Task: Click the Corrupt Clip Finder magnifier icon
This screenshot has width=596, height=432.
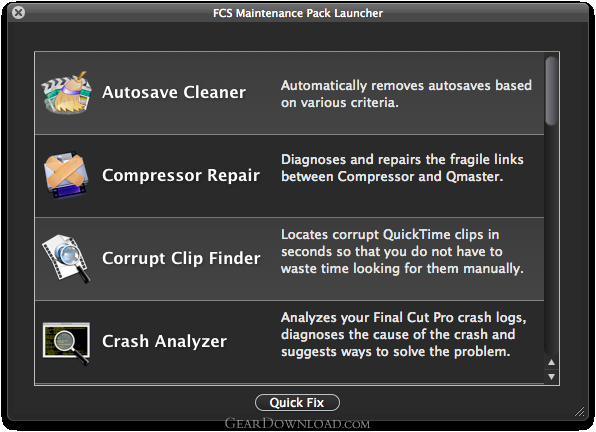Action: coord(67,259)
